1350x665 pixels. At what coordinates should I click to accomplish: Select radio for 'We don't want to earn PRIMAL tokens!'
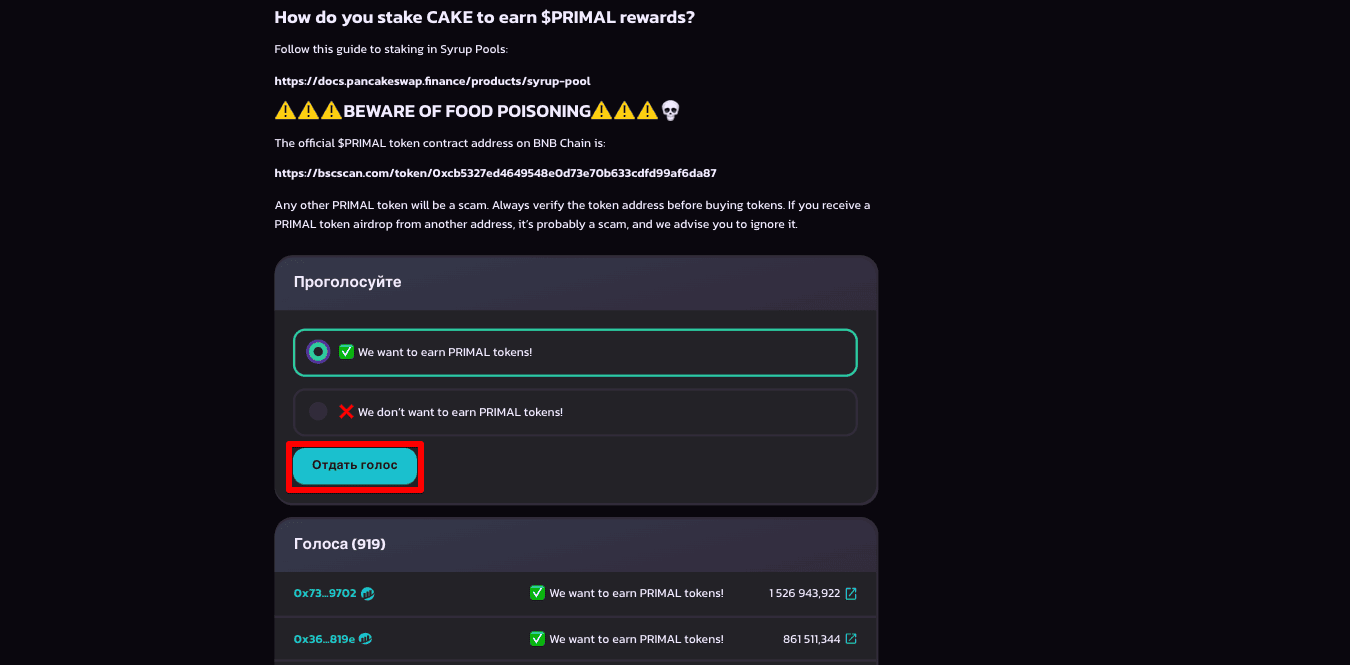pyautogui.click(x=318, y=411)
